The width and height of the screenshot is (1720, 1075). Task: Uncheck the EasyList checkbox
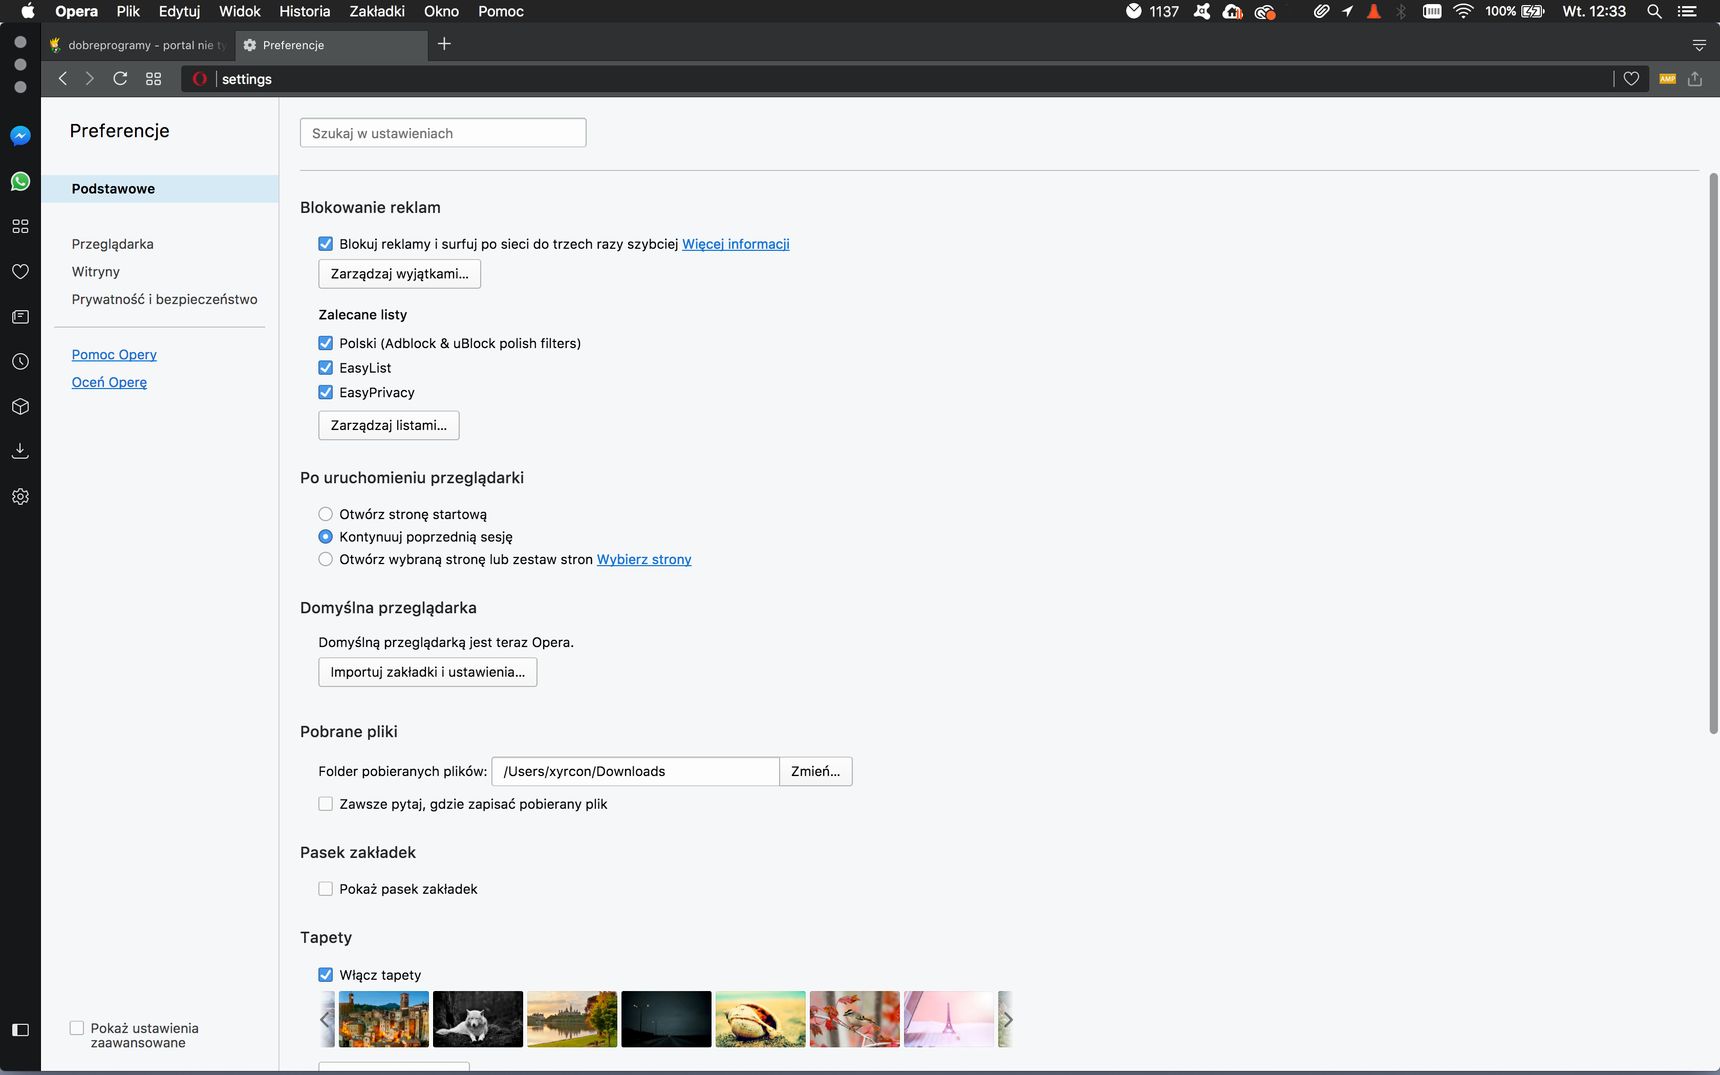coord(325,368)
